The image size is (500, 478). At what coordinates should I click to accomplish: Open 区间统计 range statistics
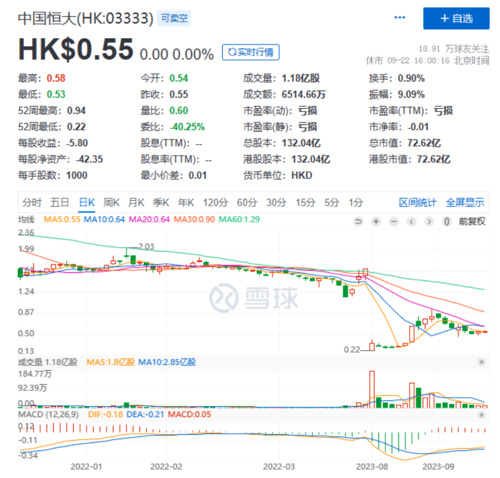pyautogui.click(x=418, y=202)
